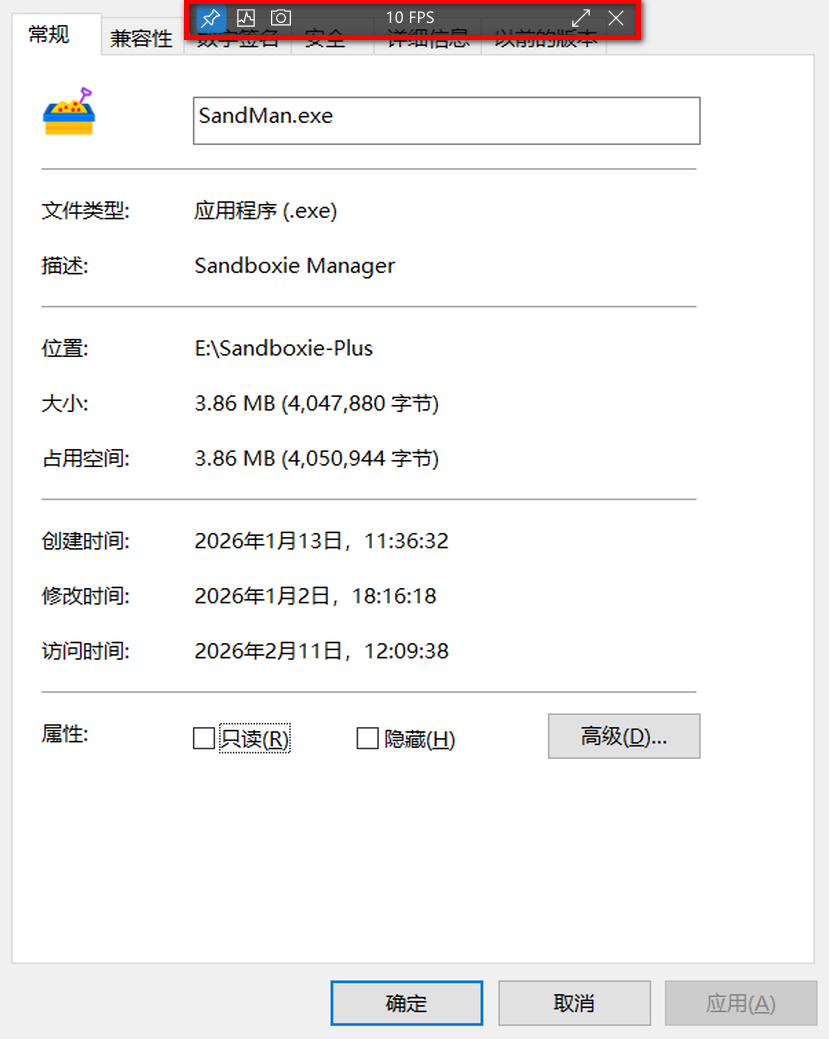Click the 取消 button
Image resolution: width=829 pixels, height=1039 pixels.
point(574,1003)
